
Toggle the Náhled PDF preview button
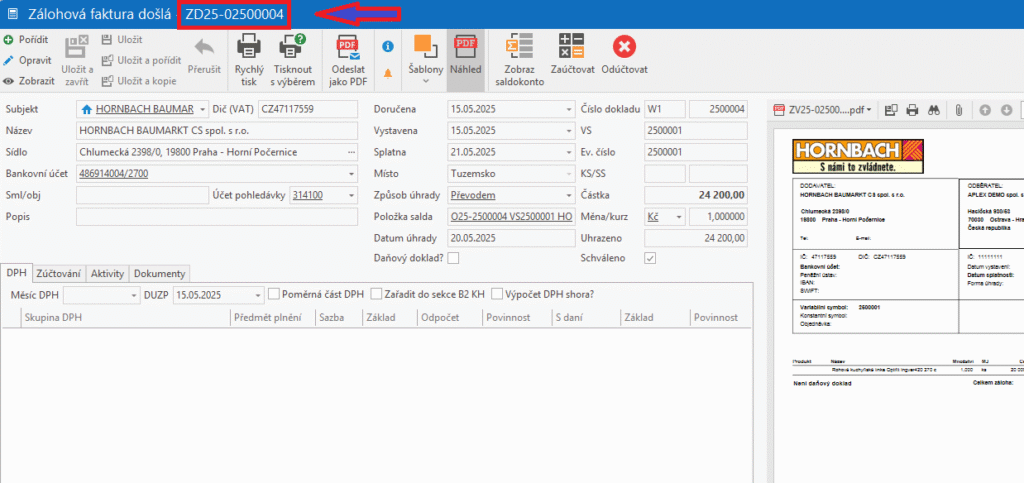click(x=465, y=58)
